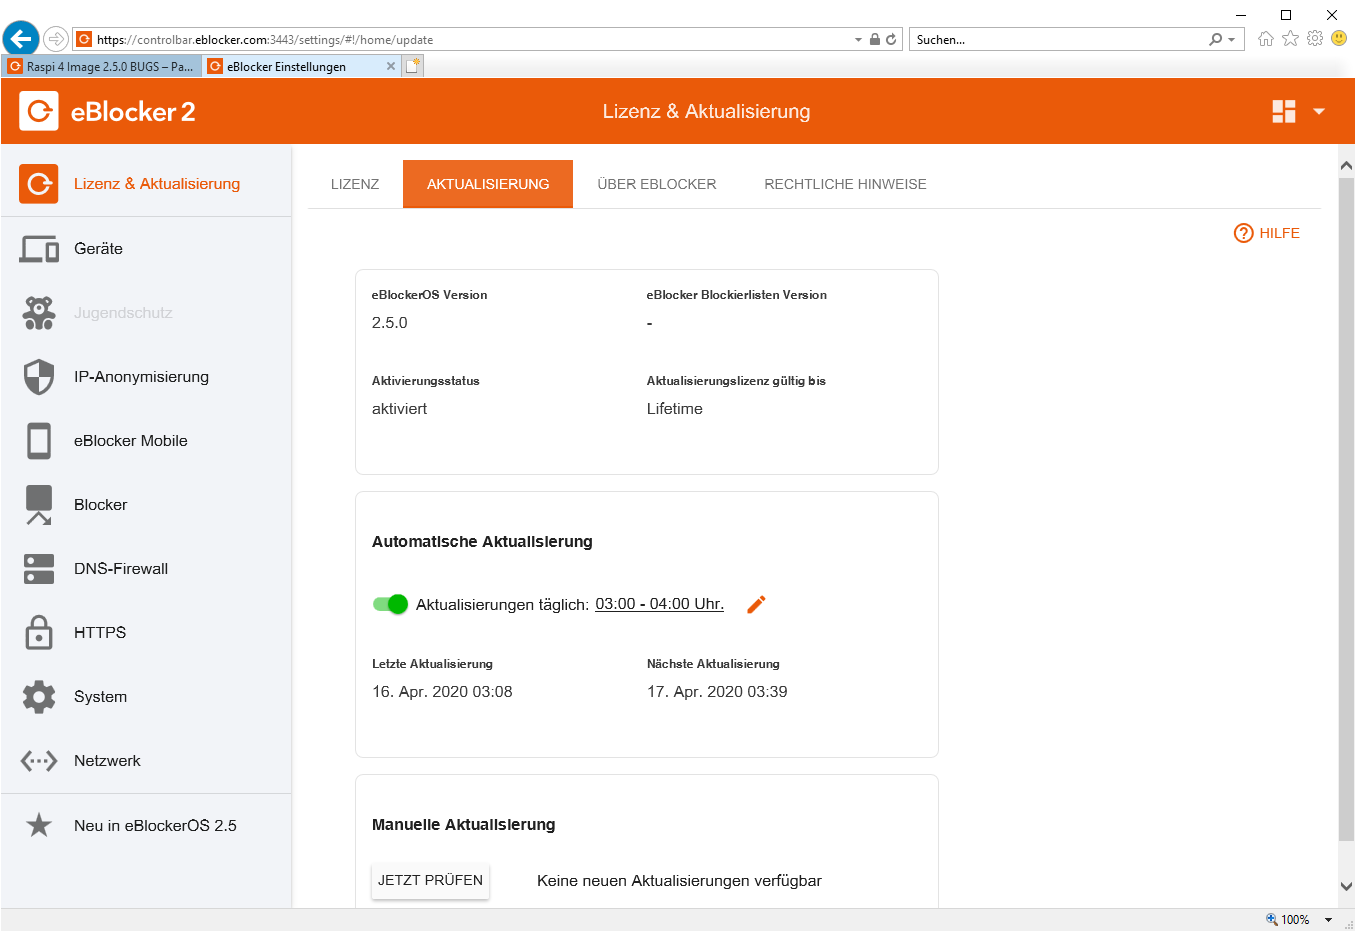Image resolution: width=1356 pixels, height=932 pixels.
Task: Open browser tools gear icon
Action: [1315, 39]
